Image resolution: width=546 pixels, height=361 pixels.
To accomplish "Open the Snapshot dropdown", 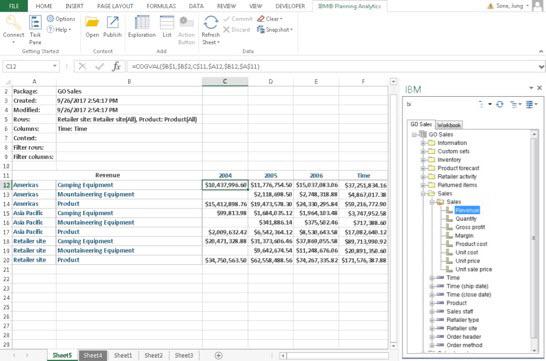I will tap(275, 30).
